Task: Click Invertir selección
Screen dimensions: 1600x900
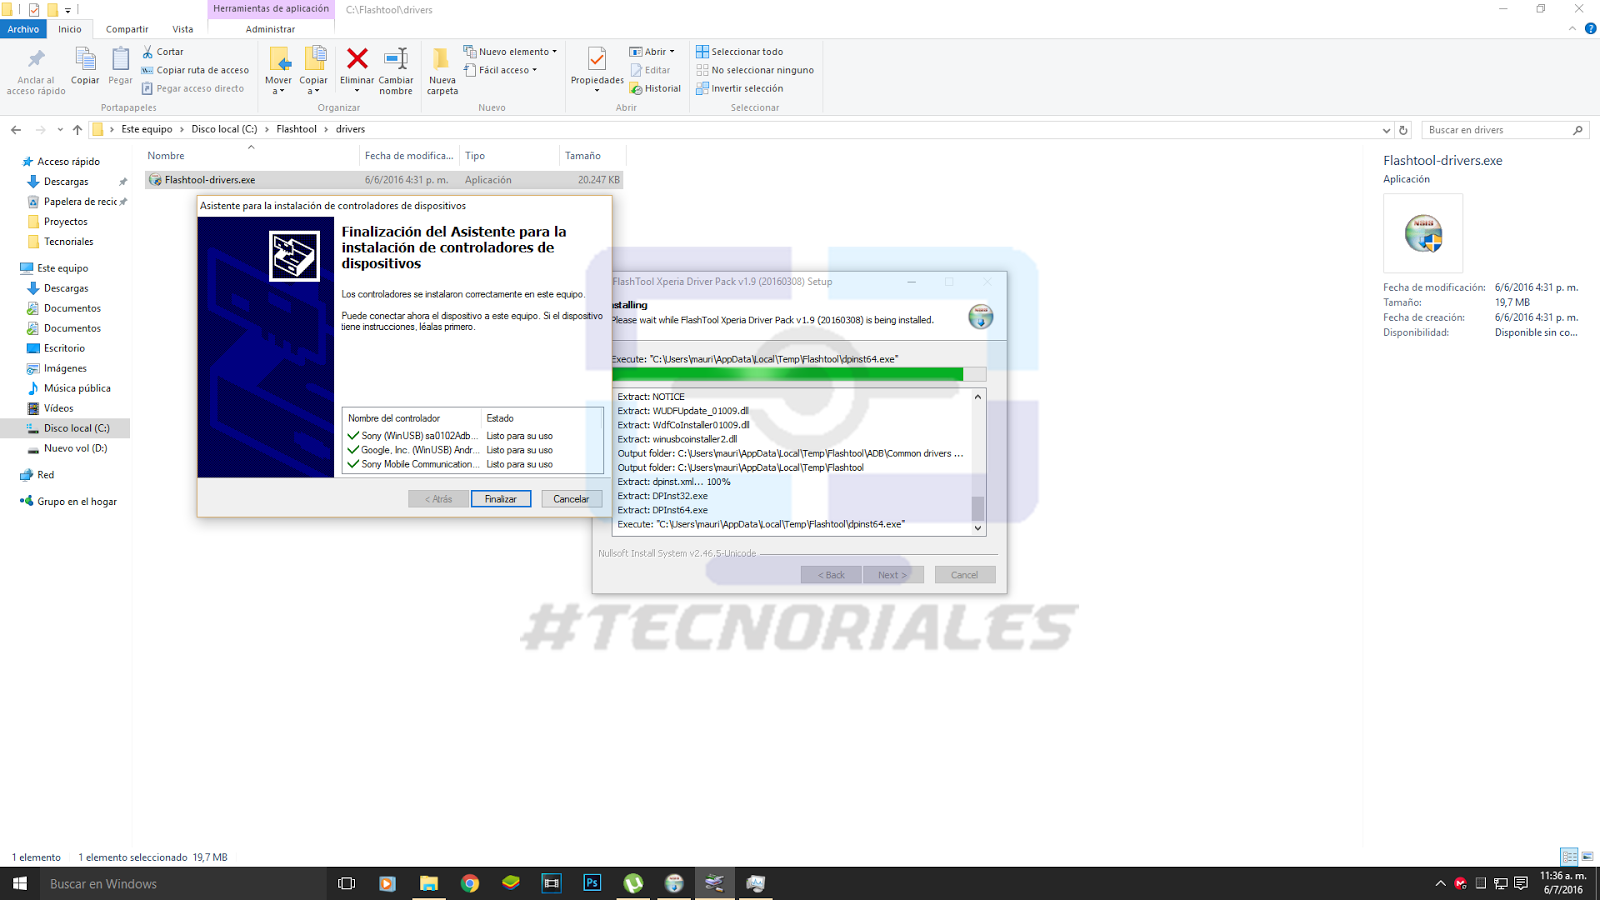Action: point(740,88)
